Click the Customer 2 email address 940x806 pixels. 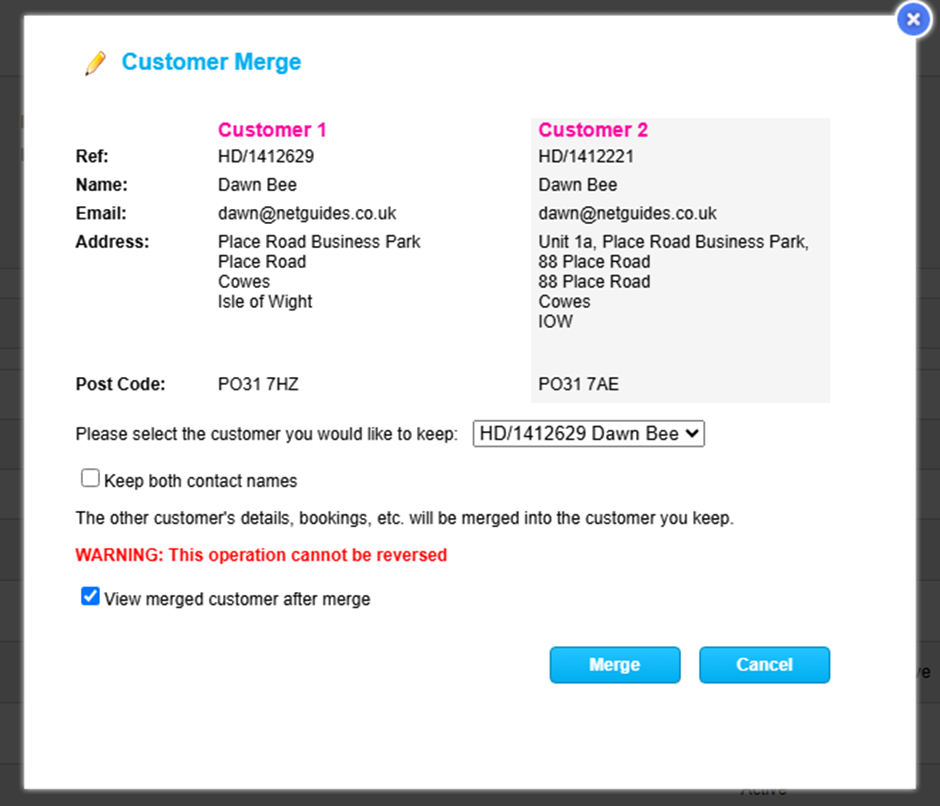pos(627,213)
